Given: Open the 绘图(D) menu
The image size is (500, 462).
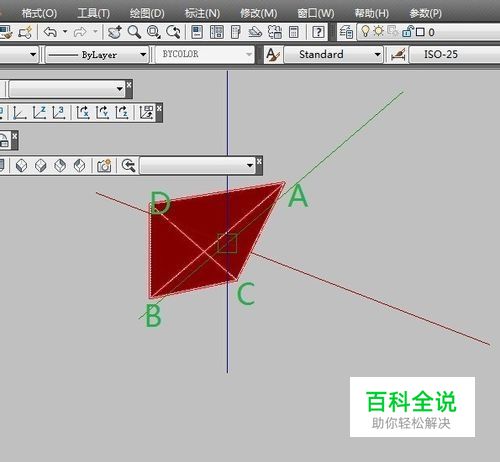Looking at the screenshot, I should point(147,13).
